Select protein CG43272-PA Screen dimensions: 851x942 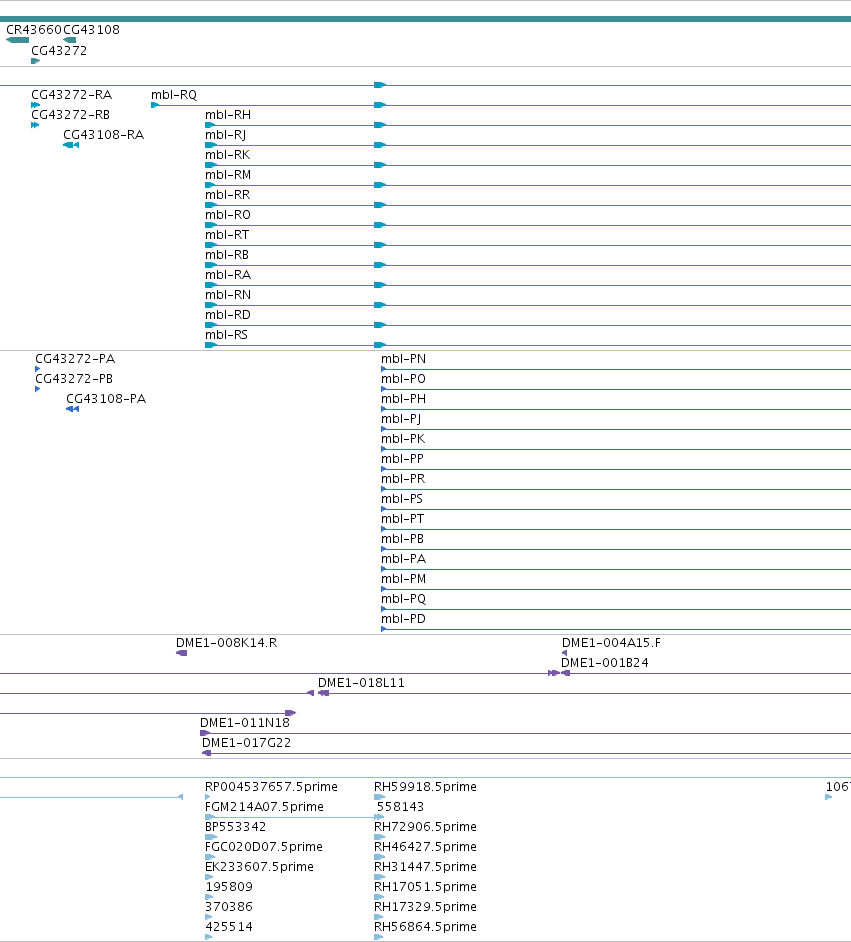coord(75,359)
